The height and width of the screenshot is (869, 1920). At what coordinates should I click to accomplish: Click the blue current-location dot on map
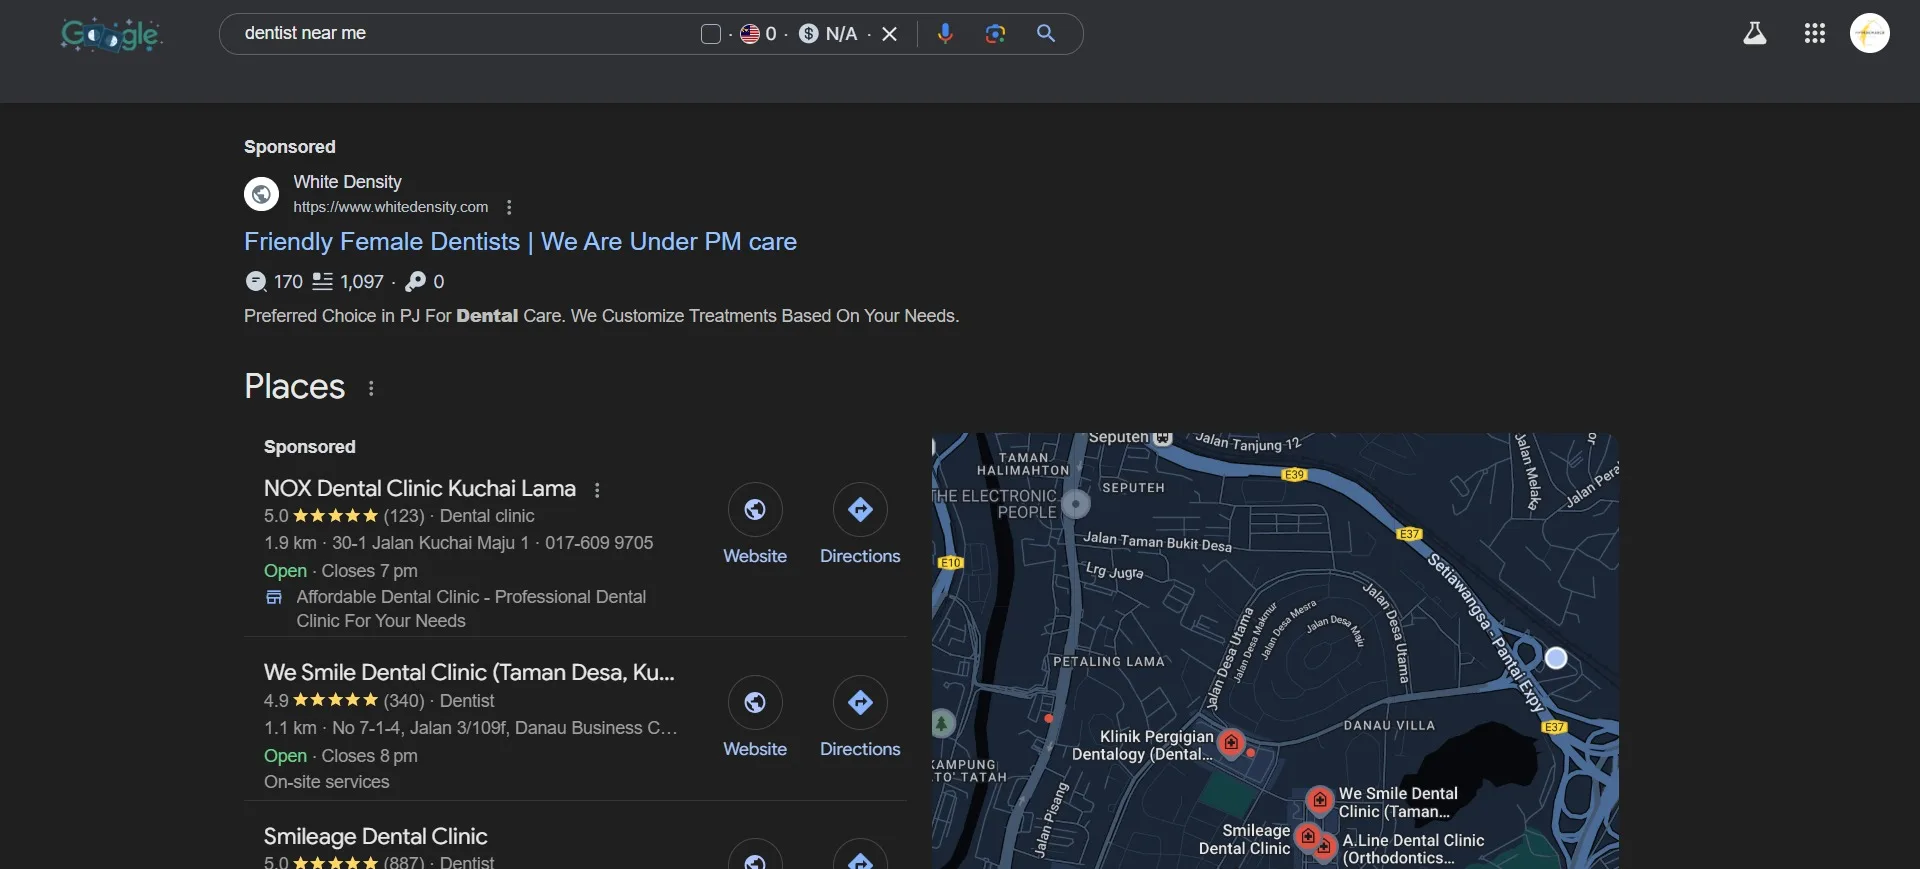pos(1556,658)
